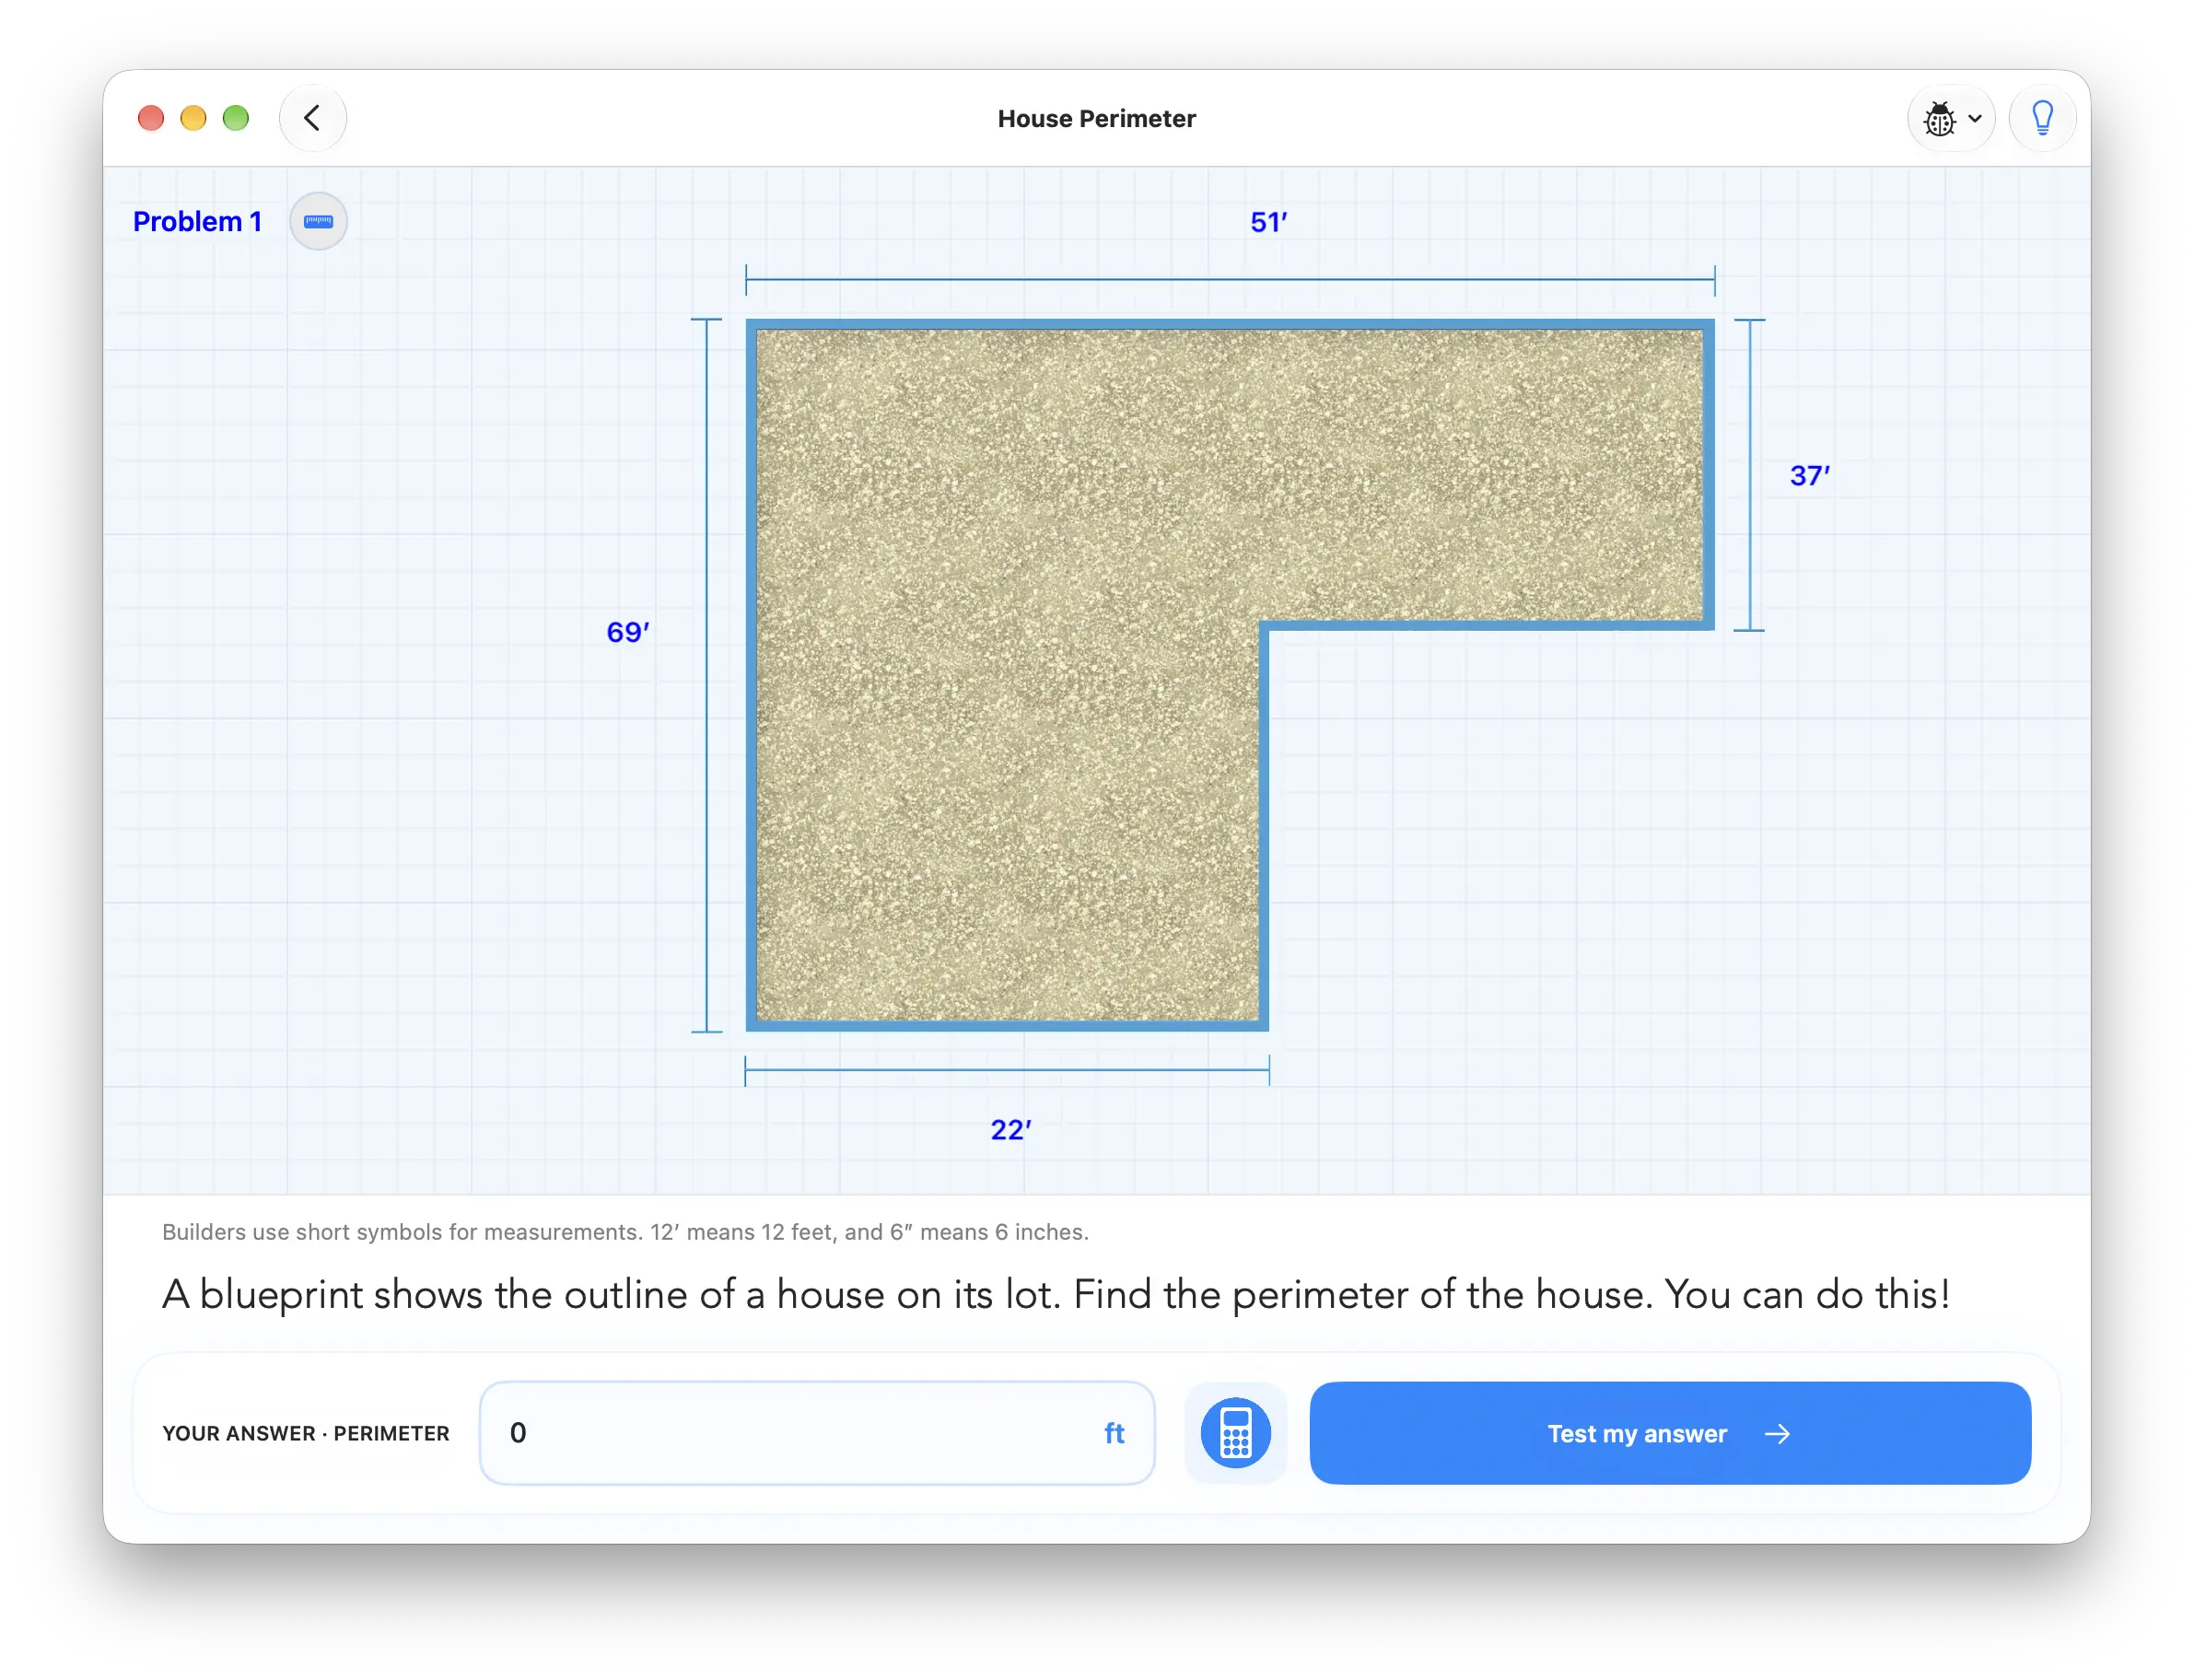This screenshot has height=1680, width=2194.
Task: Click the 22′ bottom dimension label
Action: pyautogui.click(x=1010, y=1129)
